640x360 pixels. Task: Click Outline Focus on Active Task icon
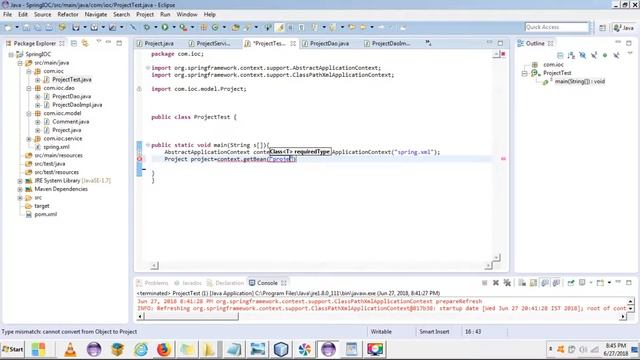pyautogui.click(x=560, y=55)
